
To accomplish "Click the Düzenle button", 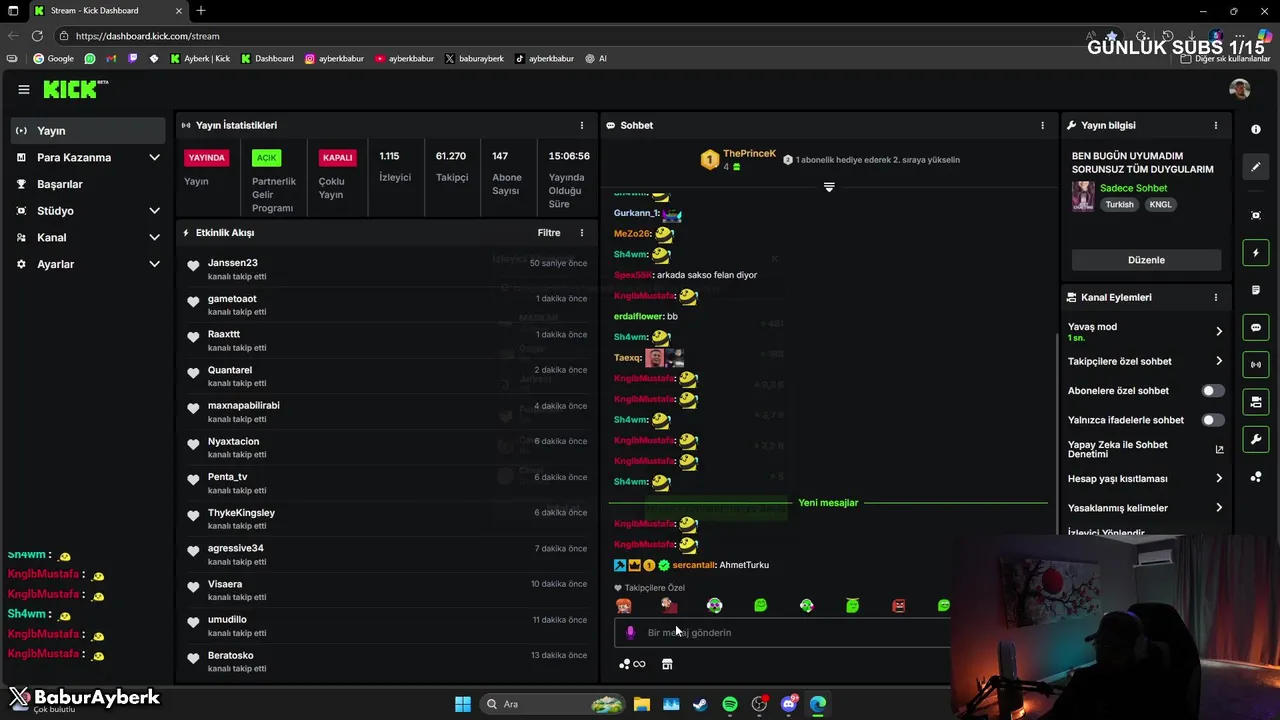I will 1146,260.
